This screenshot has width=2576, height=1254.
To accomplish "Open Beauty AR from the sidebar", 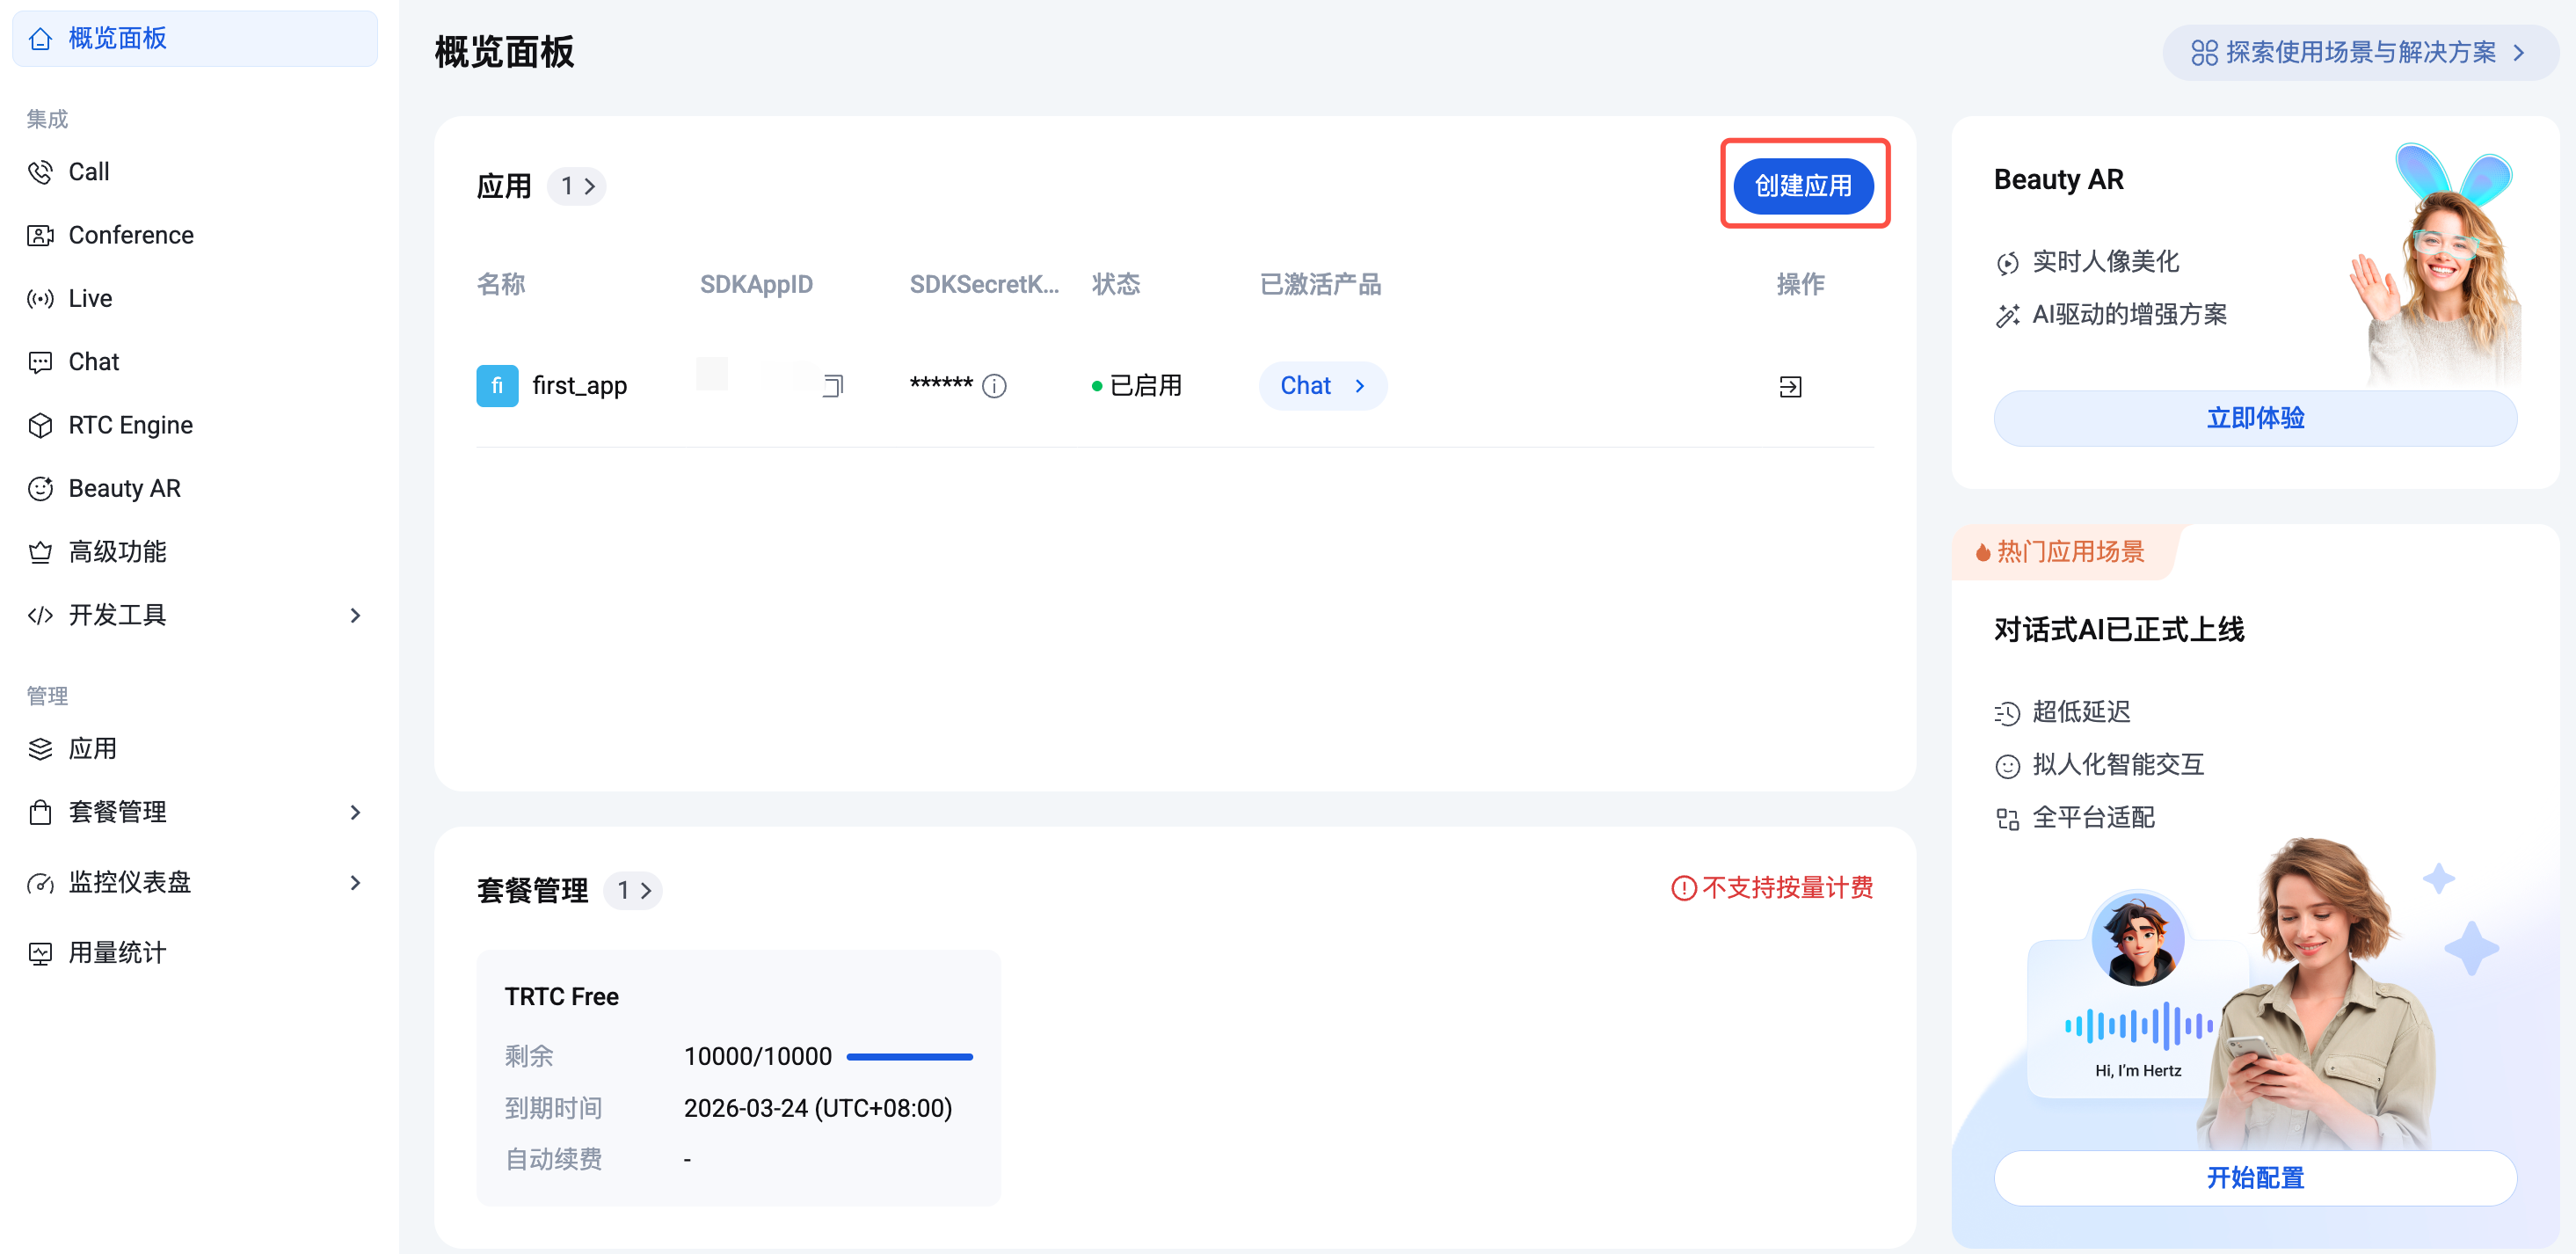I will (x=124, y=488).
